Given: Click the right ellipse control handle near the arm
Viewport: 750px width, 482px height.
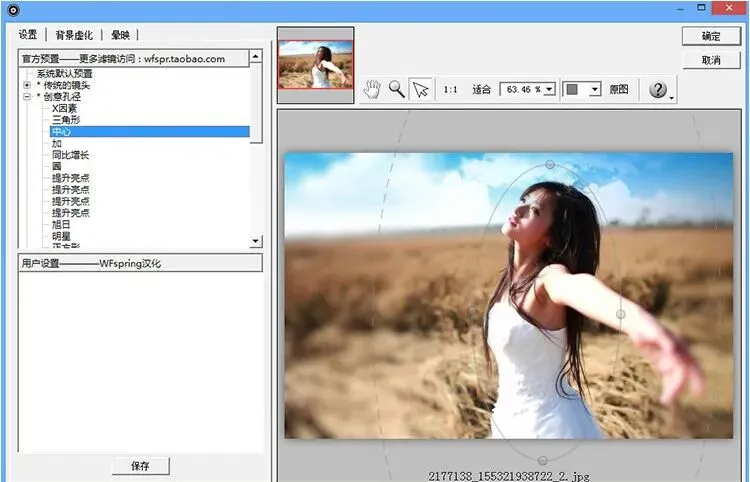Looking at the screenshot, I should click(x=620, y=314).
